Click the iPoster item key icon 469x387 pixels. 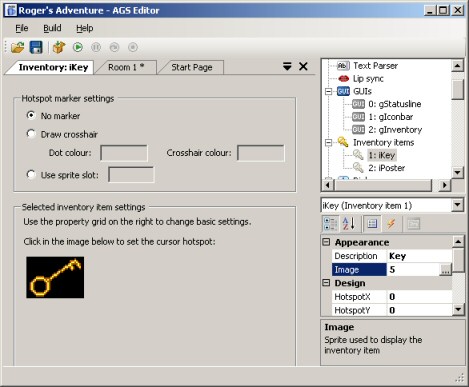(x=358, y=167)
